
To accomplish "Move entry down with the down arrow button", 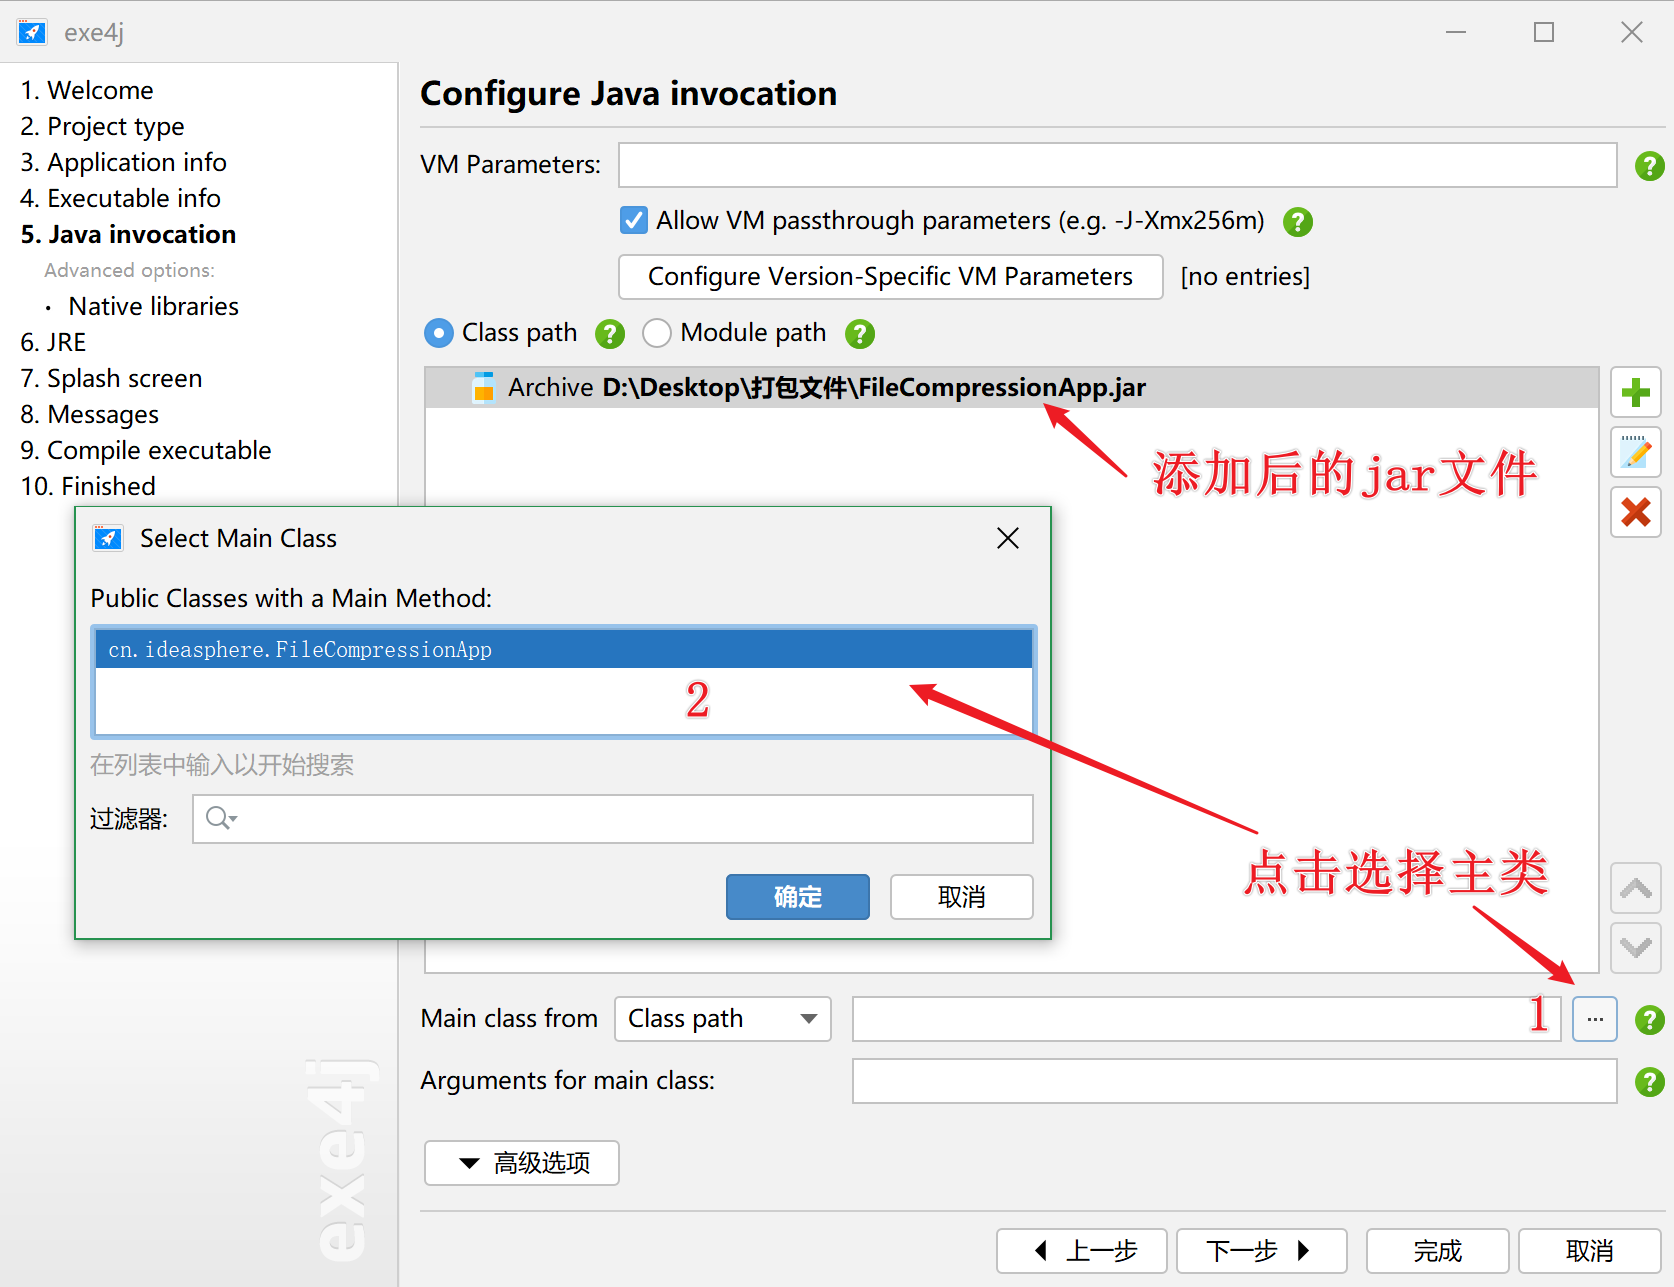I will pos(1636,948).
